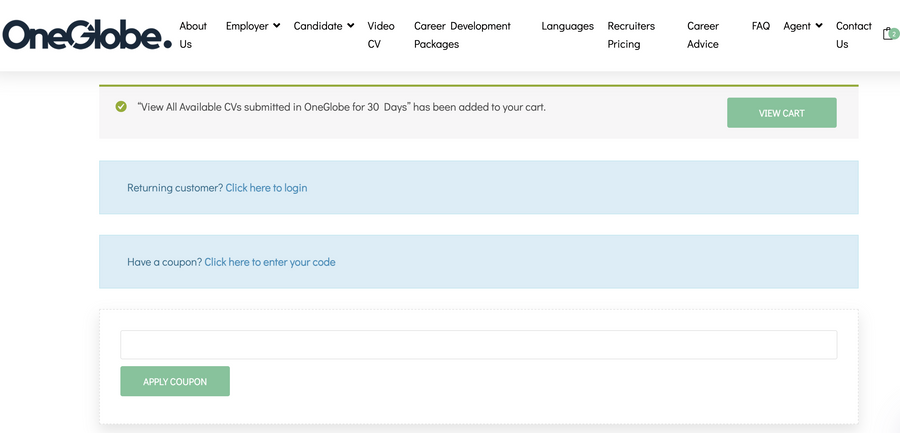Image resolution: width=900 pixels, height=433 pixels.
Task: Focus the coupon code input field
Action: [478, 345]
